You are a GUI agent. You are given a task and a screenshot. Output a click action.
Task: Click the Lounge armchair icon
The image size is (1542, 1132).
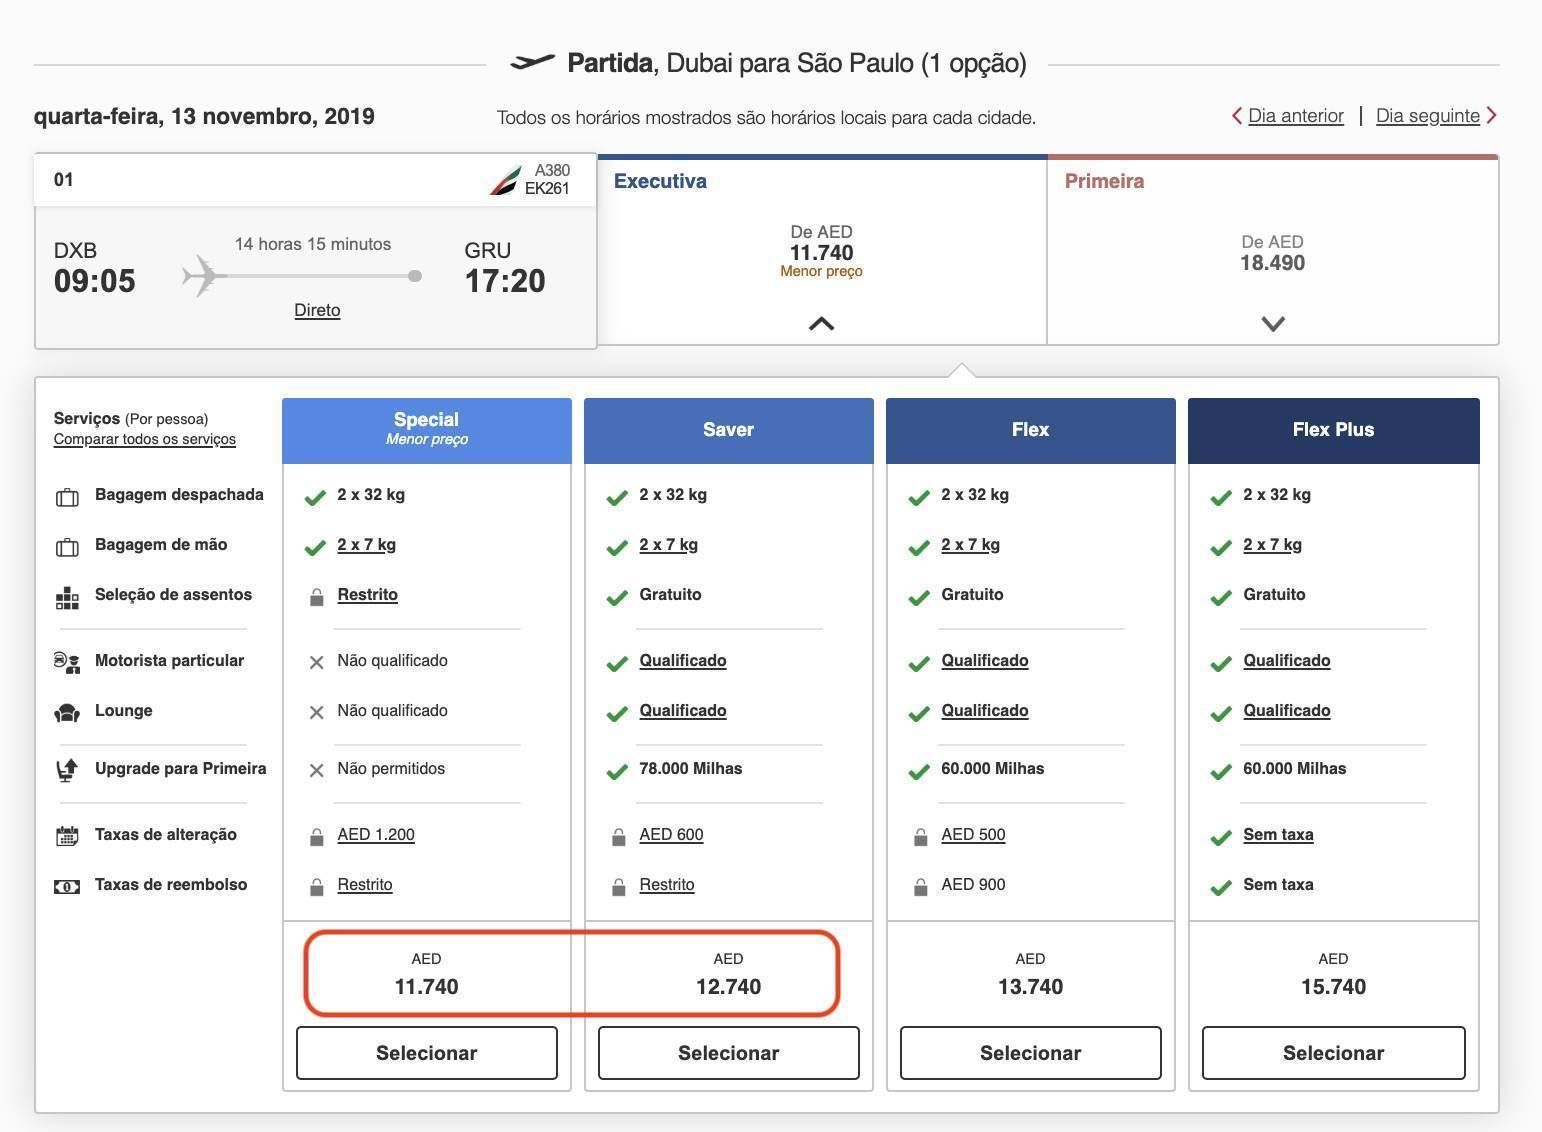67,713
